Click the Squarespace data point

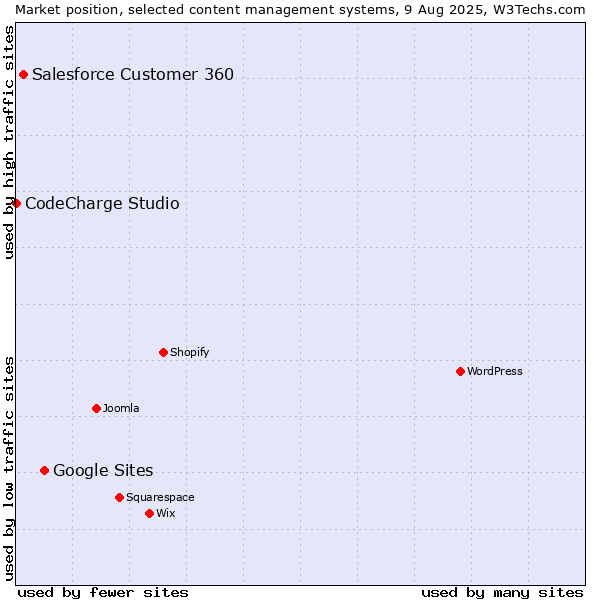pyautogui.click(x=119, y=497)
